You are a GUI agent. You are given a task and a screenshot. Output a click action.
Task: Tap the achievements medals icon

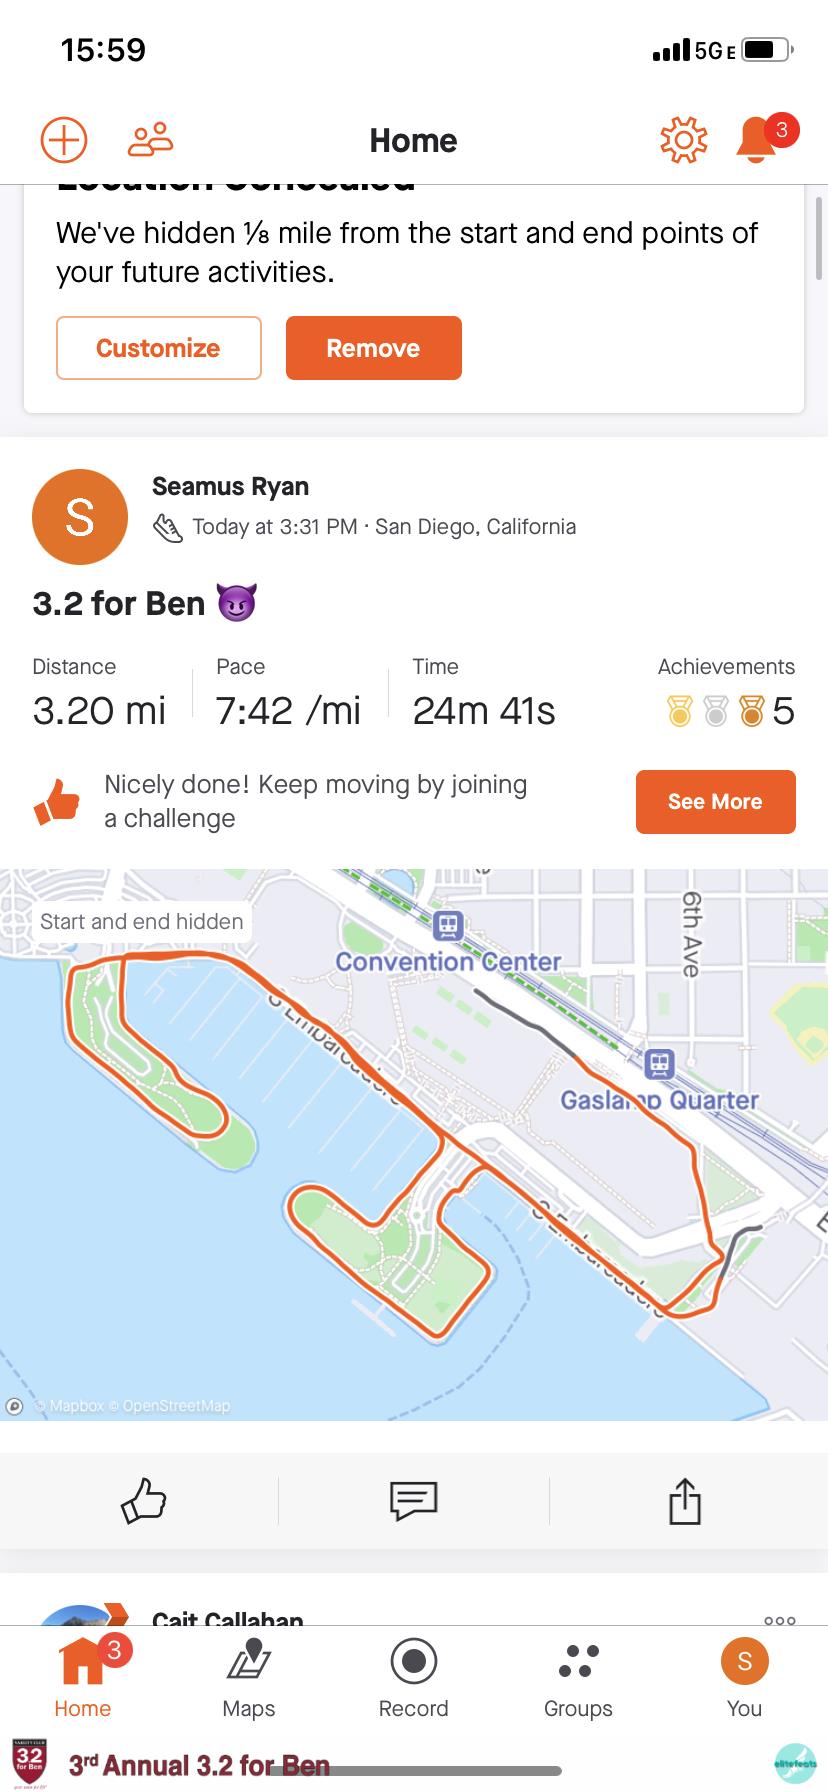pos(715,711)
